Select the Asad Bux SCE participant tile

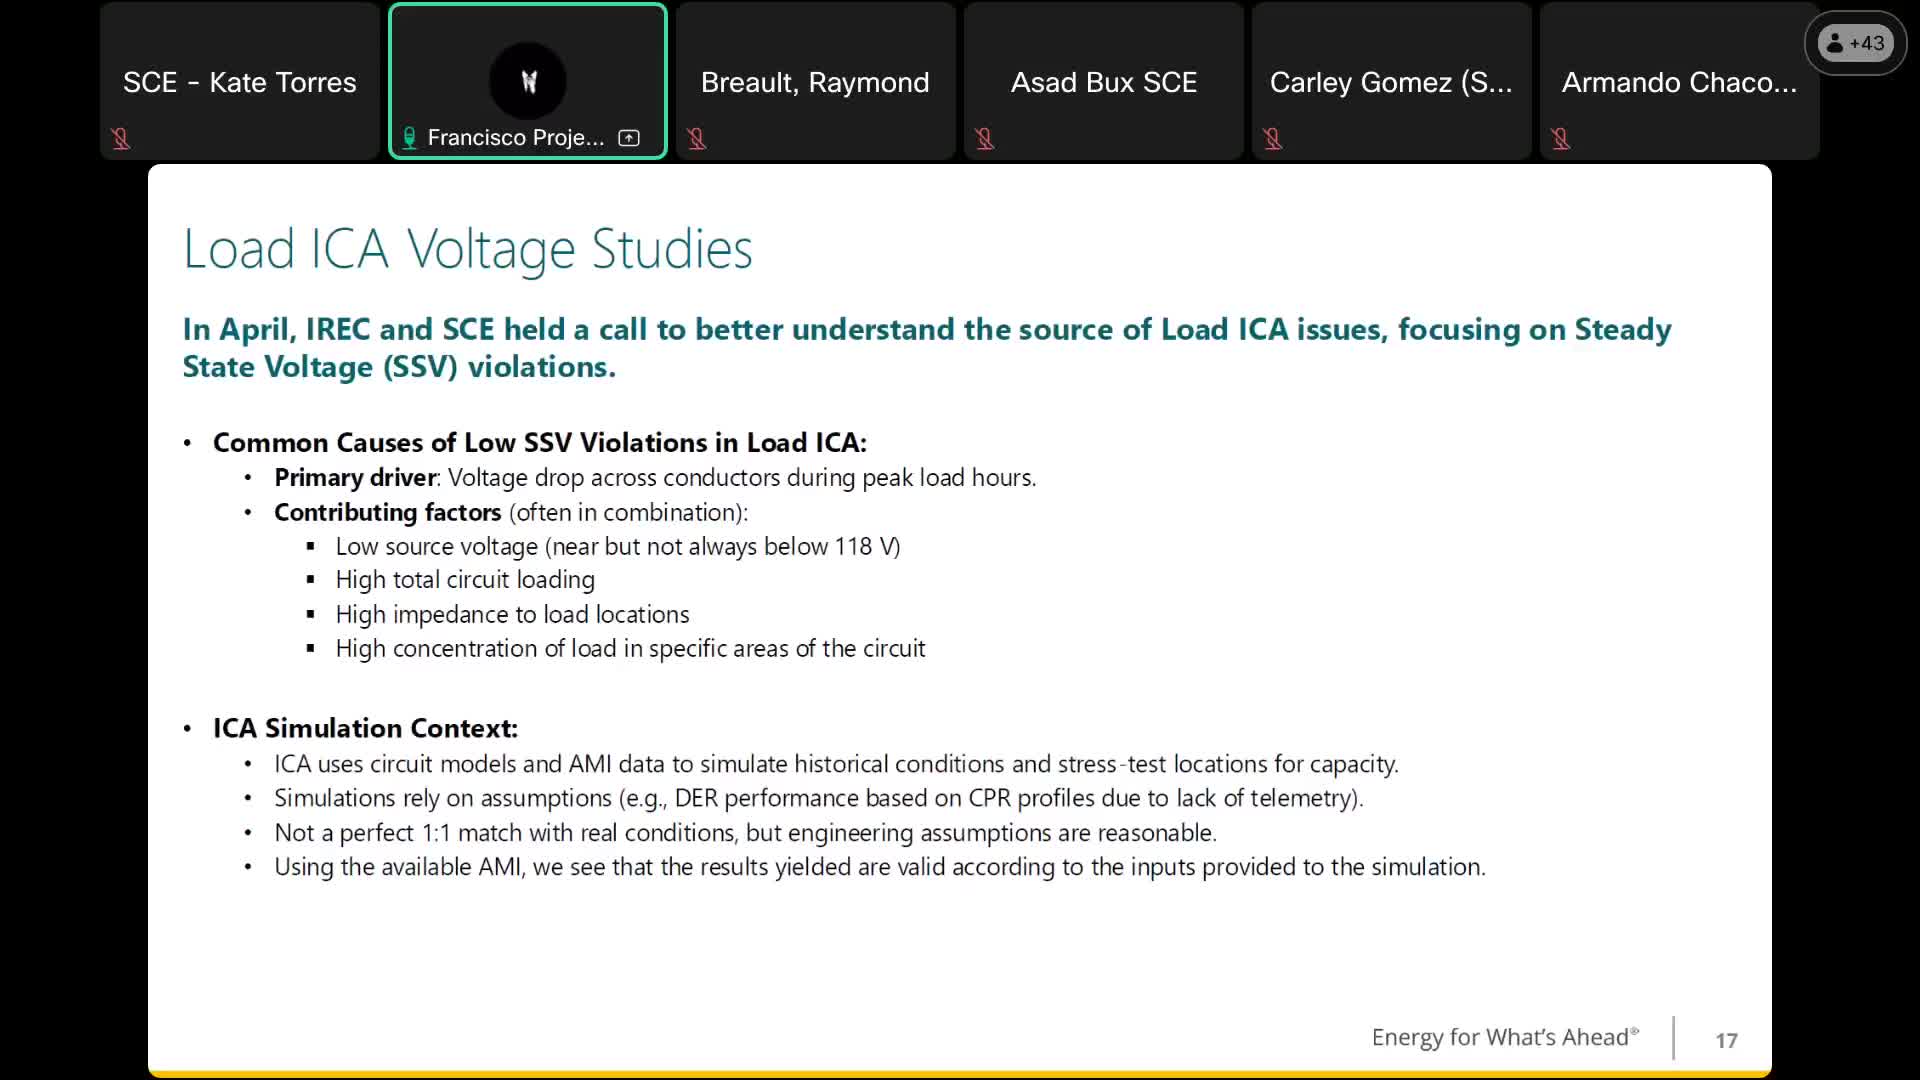(x=1103, y=82)
